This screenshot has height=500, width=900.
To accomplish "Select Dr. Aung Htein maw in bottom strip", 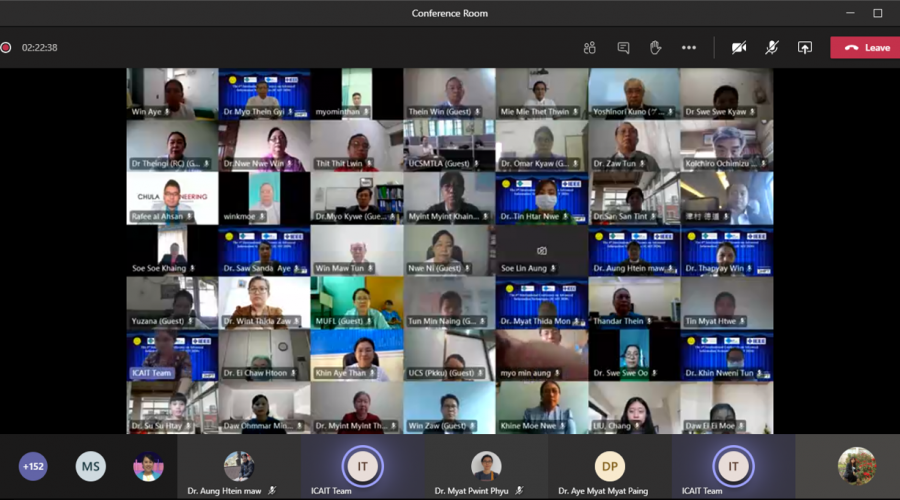I will coord(238,467).
